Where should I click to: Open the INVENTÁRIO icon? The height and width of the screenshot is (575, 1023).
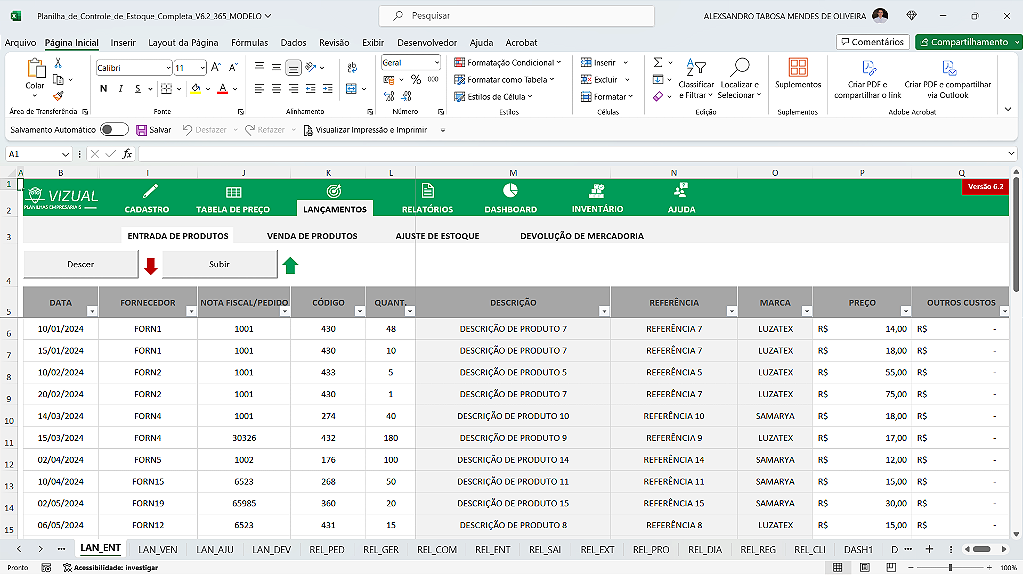[x=597, y=190]
